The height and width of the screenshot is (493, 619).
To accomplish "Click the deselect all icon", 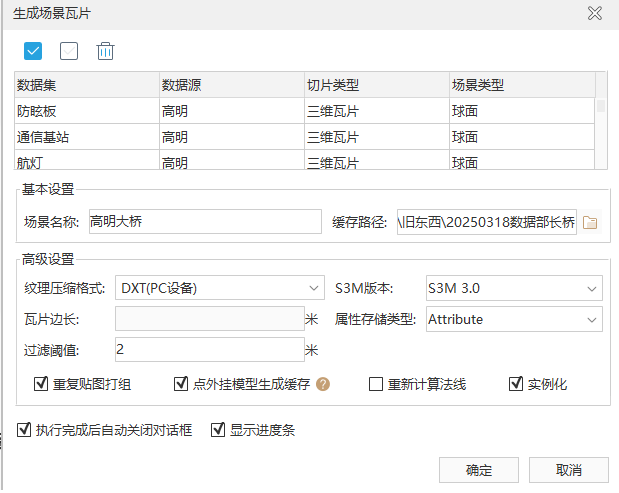I will (x=69, y=50).
